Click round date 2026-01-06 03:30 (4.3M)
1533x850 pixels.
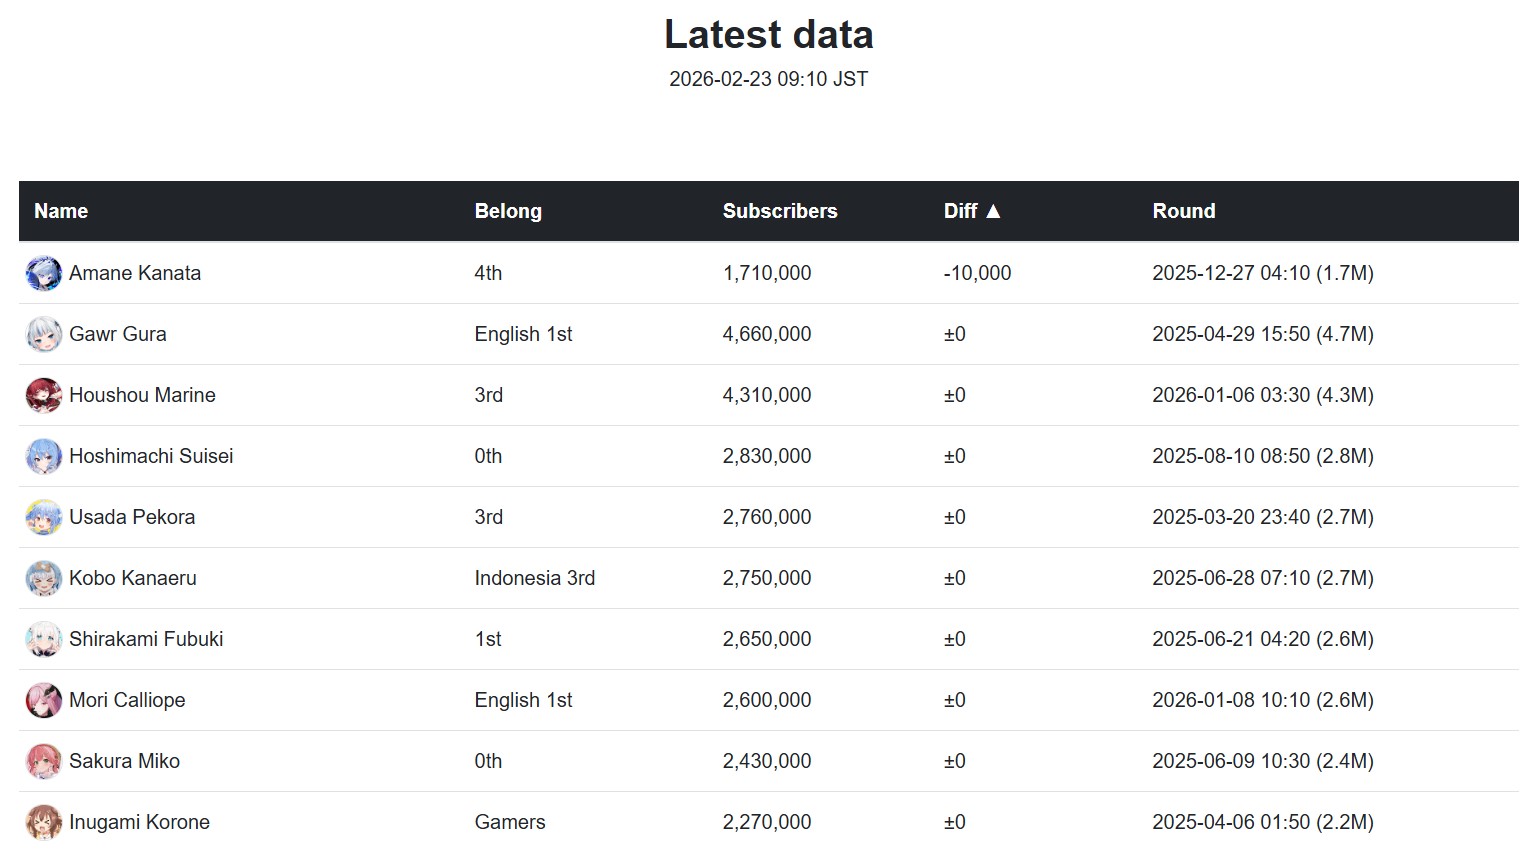tap(1263, 395)
